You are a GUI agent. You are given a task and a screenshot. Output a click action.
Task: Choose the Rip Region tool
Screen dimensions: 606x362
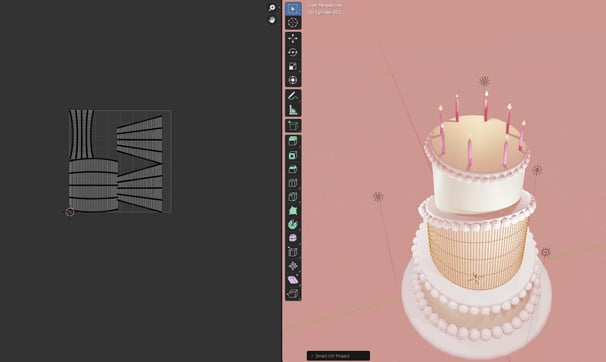pos(293,294)
